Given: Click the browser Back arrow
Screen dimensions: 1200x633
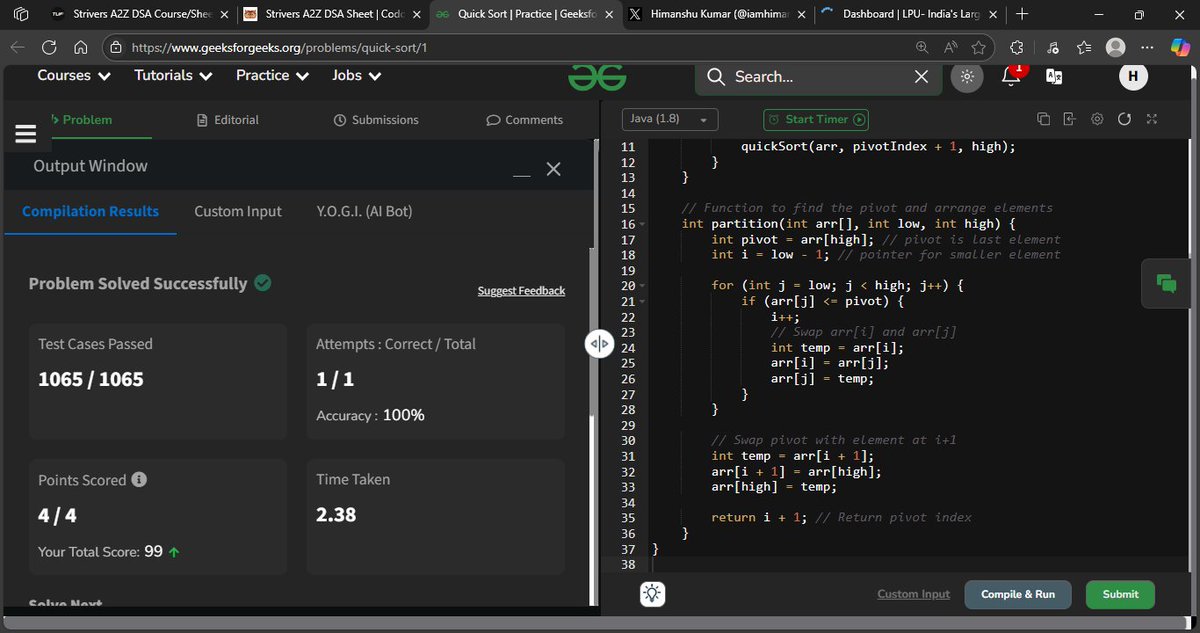Looking at the screenshot, I should 18,47.
